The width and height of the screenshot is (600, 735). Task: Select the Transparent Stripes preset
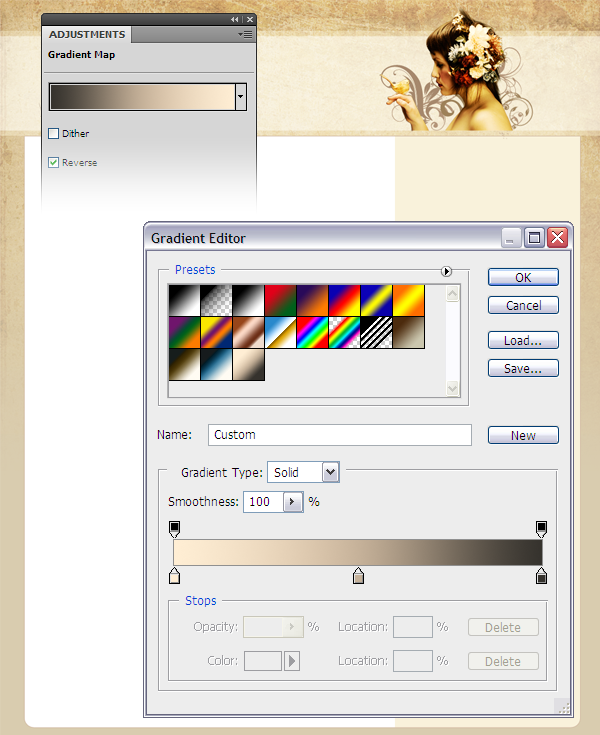(376, 332)
